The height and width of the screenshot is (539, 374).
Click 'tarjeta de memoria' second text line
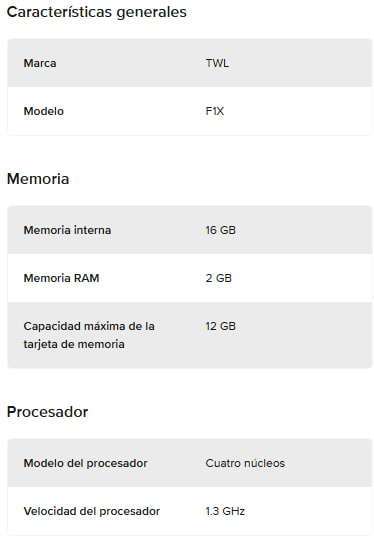click(74, 344)
